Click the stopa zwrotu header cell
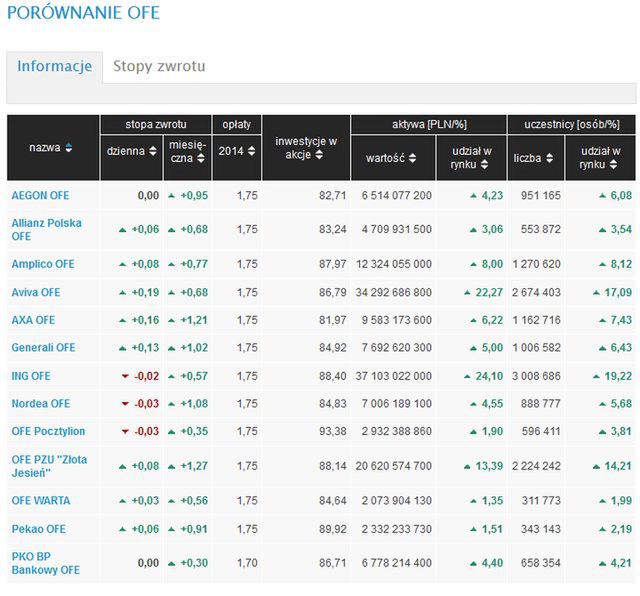 tap(156, 125)
